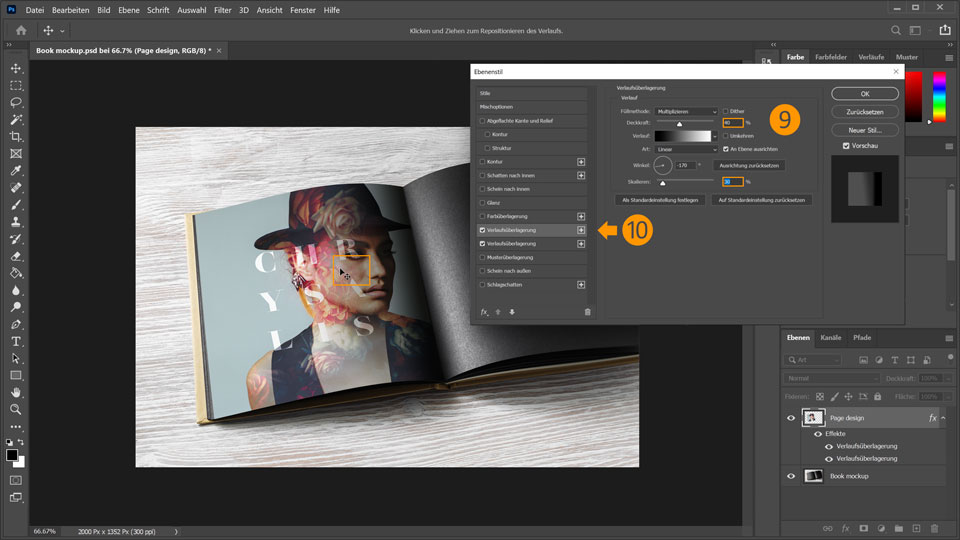Open the Ebene menu
960x540 pixels.
pyautogui.click(x=129, y=10)
